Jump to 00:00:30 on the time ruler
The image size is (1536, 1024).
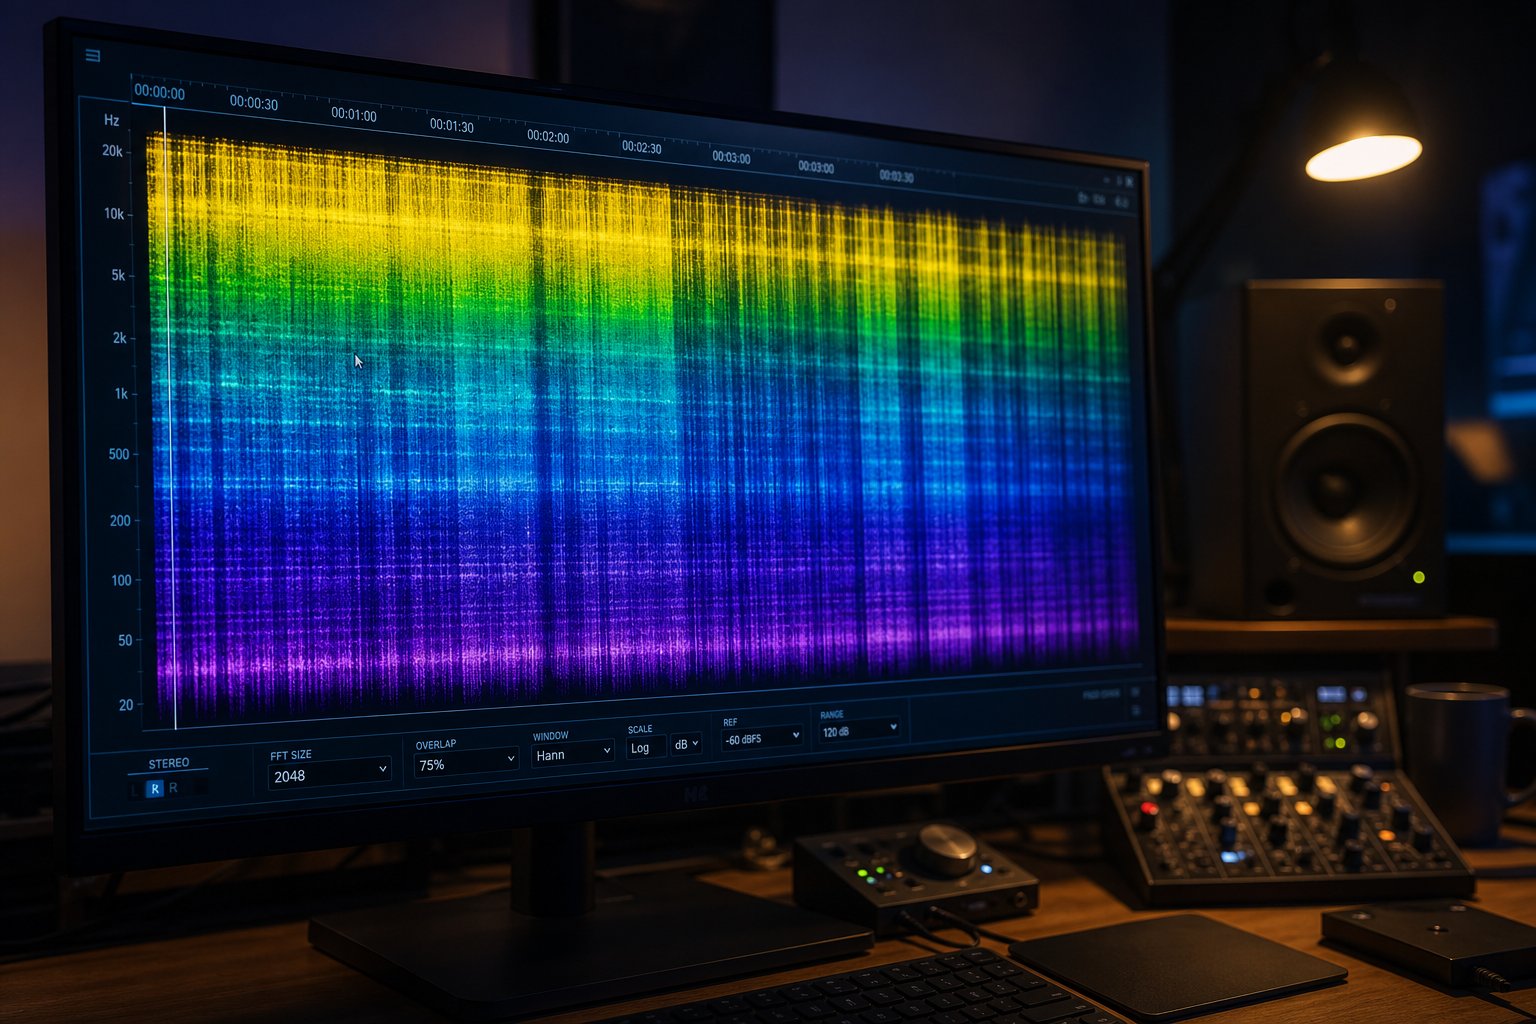254,102
